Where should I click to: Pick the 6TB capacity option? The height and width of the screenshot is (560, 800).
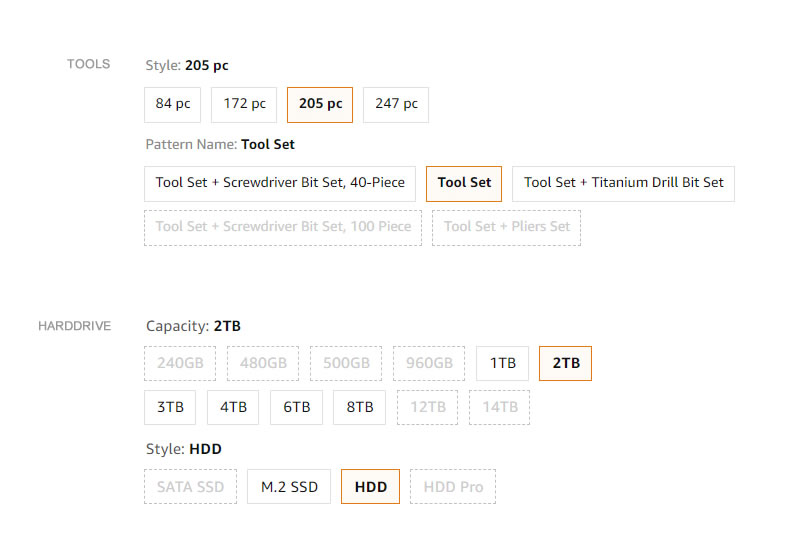tap(296, 407)
